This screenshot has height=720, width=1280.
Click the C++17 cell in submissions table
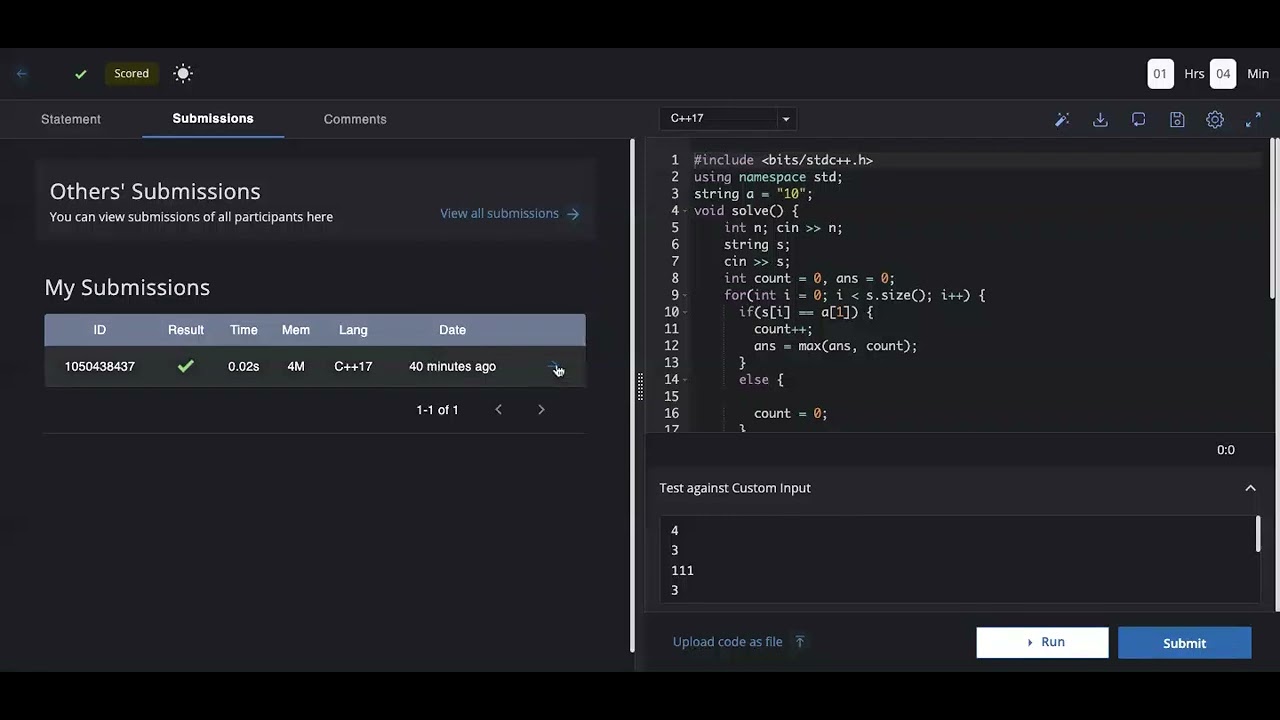tap(353, 366)
